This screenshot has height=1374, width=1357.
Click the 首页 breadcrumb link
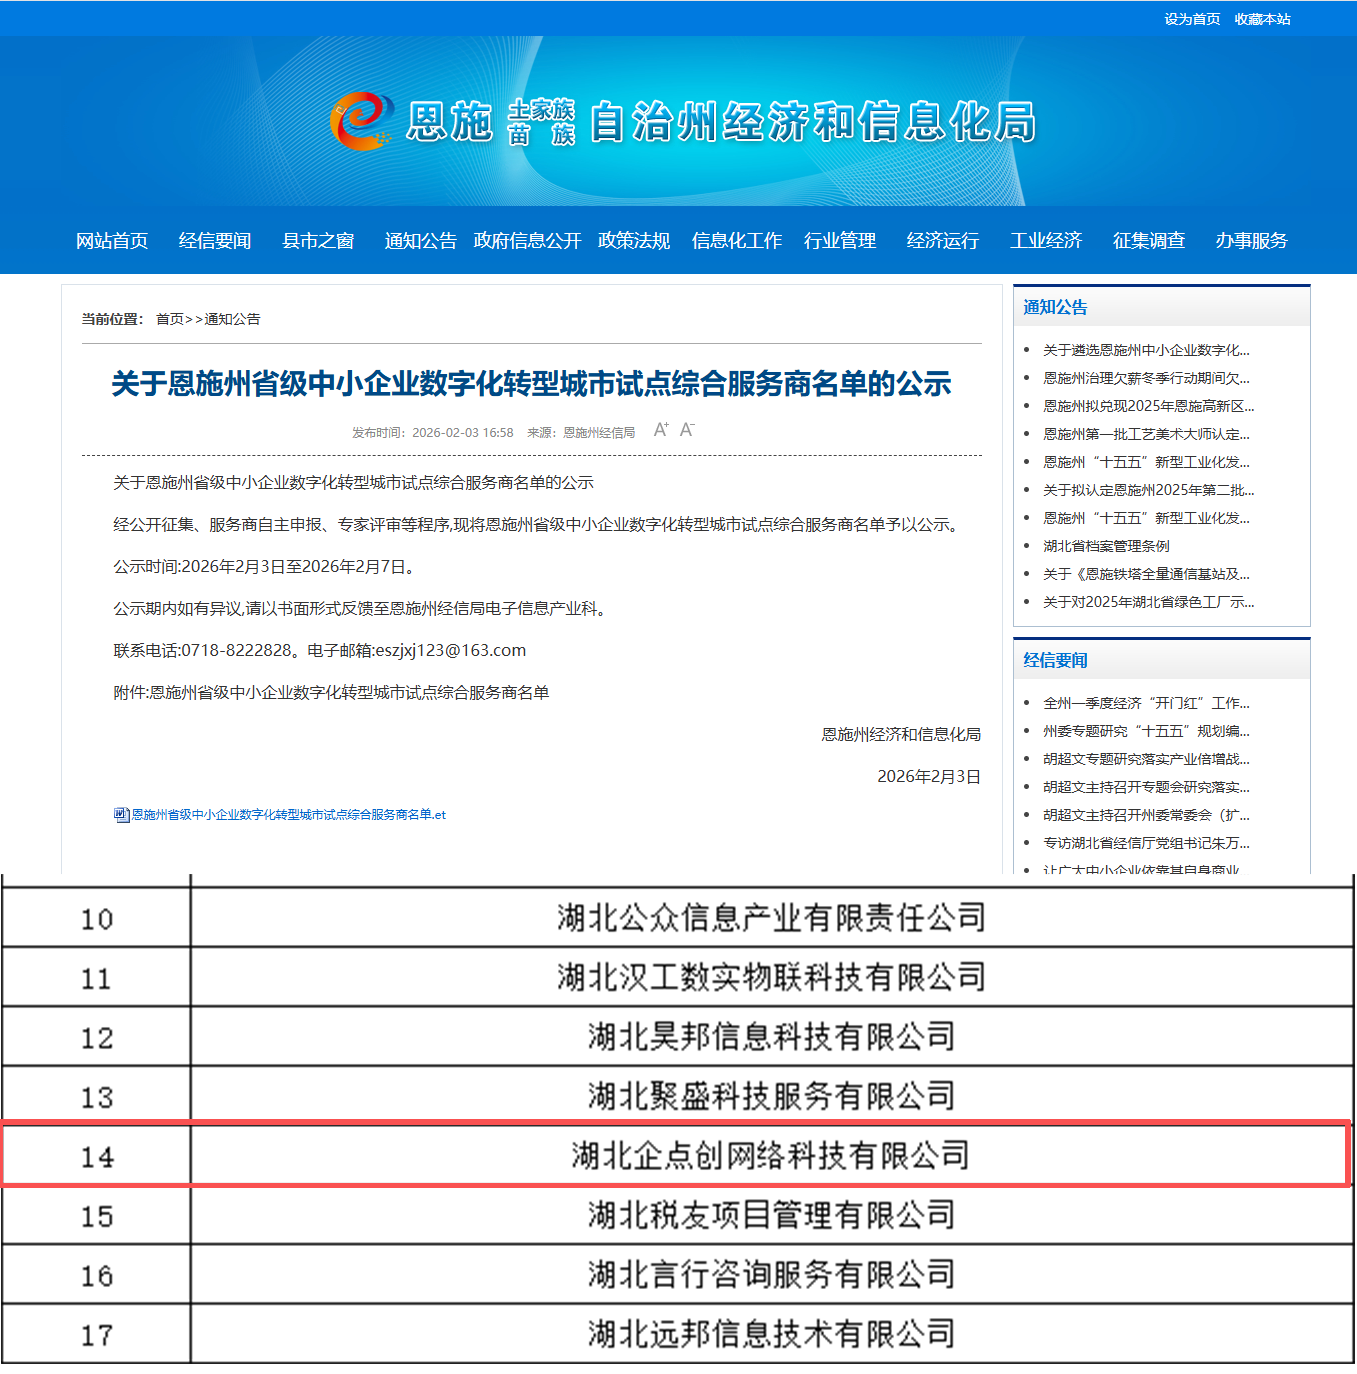point(170,319)
